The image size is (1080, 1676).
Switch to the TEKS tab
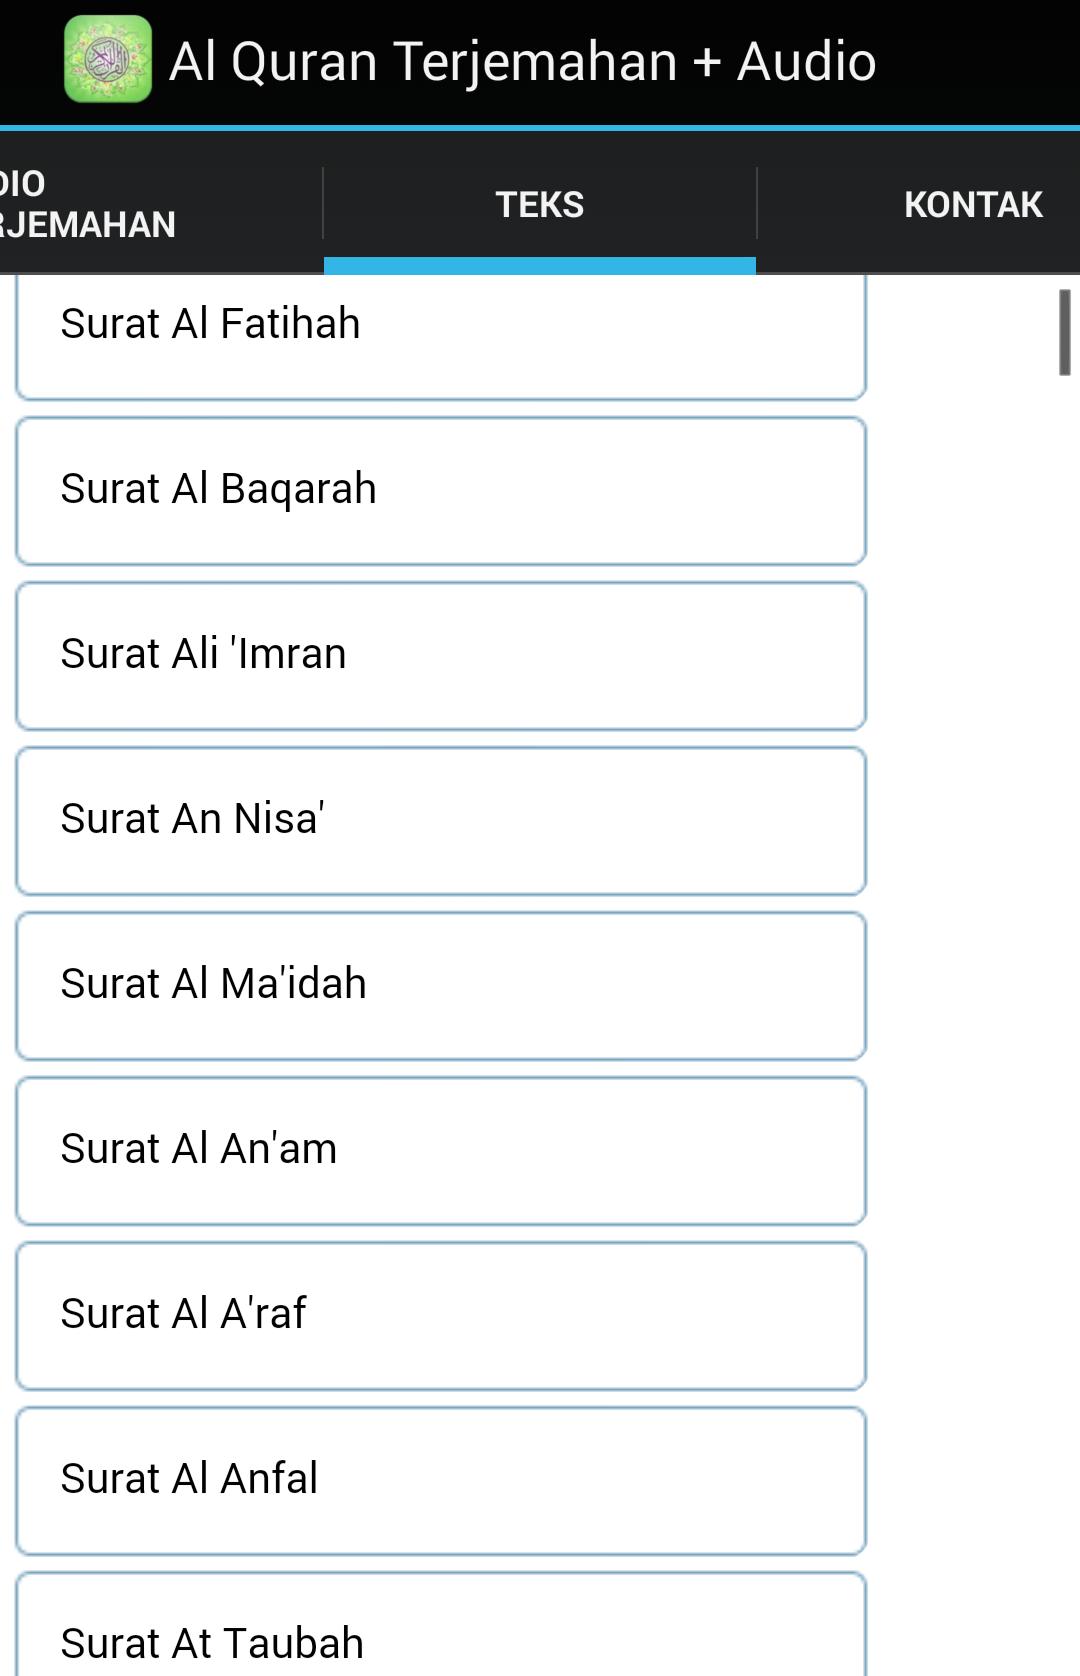540,203
